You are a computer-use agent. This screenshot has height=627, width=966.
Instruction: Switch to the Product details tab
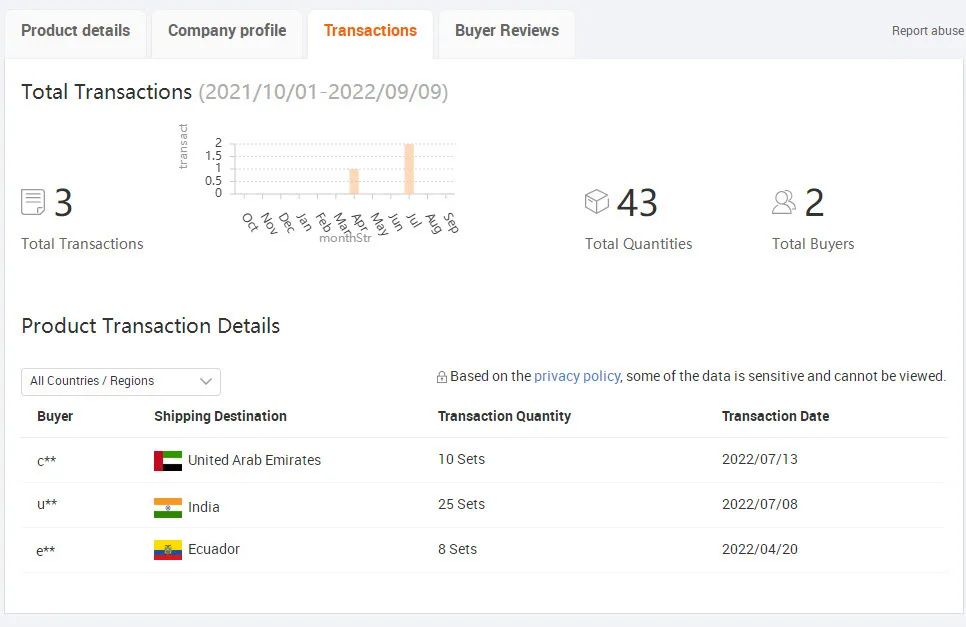click(75, 31)
